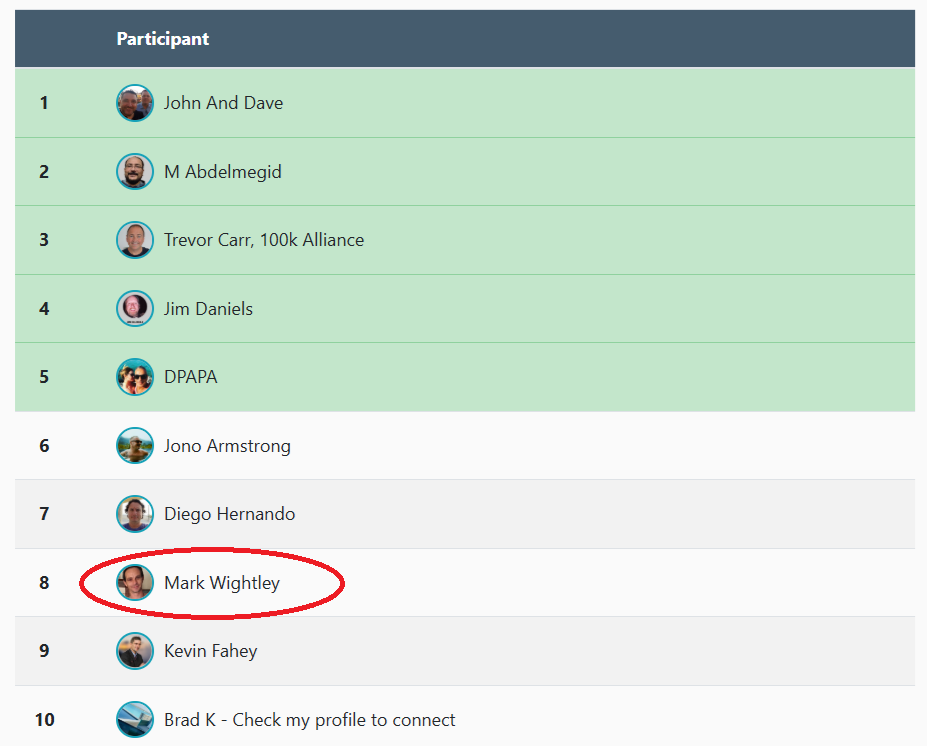Click the Participant column header
This screenshot has height=746, width=927.
pos(163,39)
